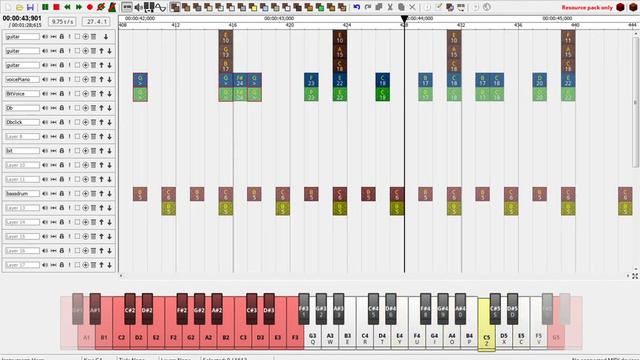
Task: Open instrument settings icon in the toolbar
Action: [450, 7]
